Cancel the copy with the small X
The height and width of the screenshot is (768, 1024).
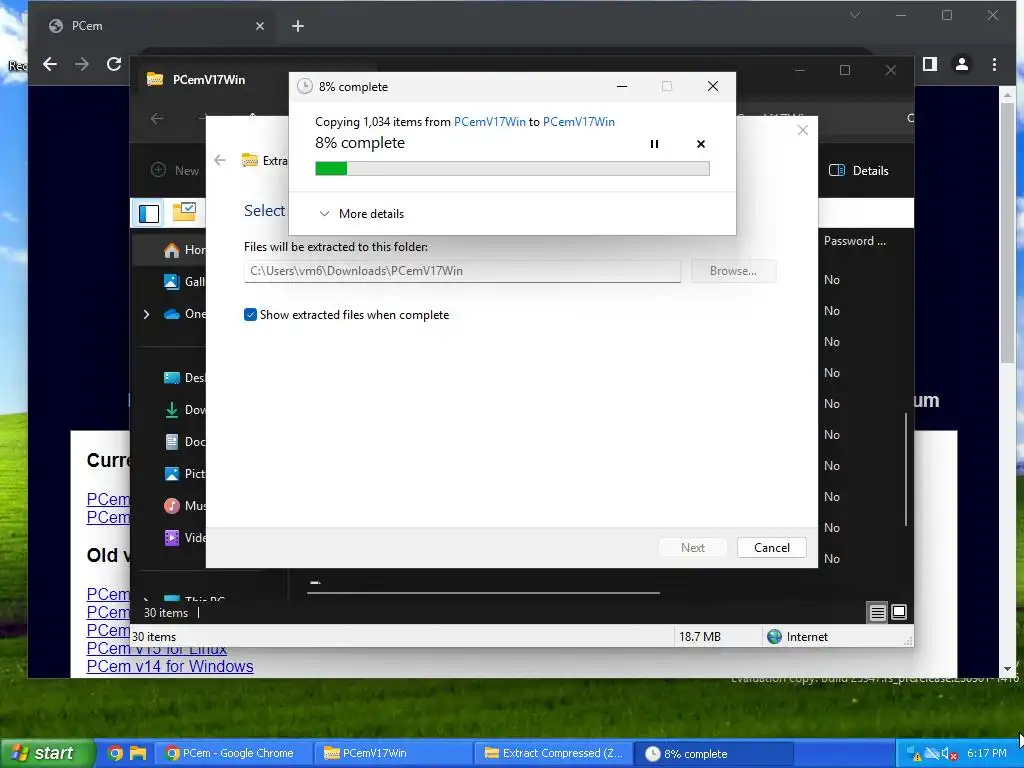701,144
